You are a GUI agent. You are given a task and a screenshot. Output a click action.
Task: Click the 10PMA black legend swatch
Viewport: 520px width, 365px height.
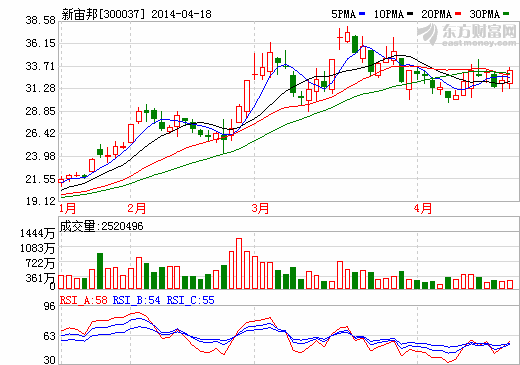[x=410, y=14]
